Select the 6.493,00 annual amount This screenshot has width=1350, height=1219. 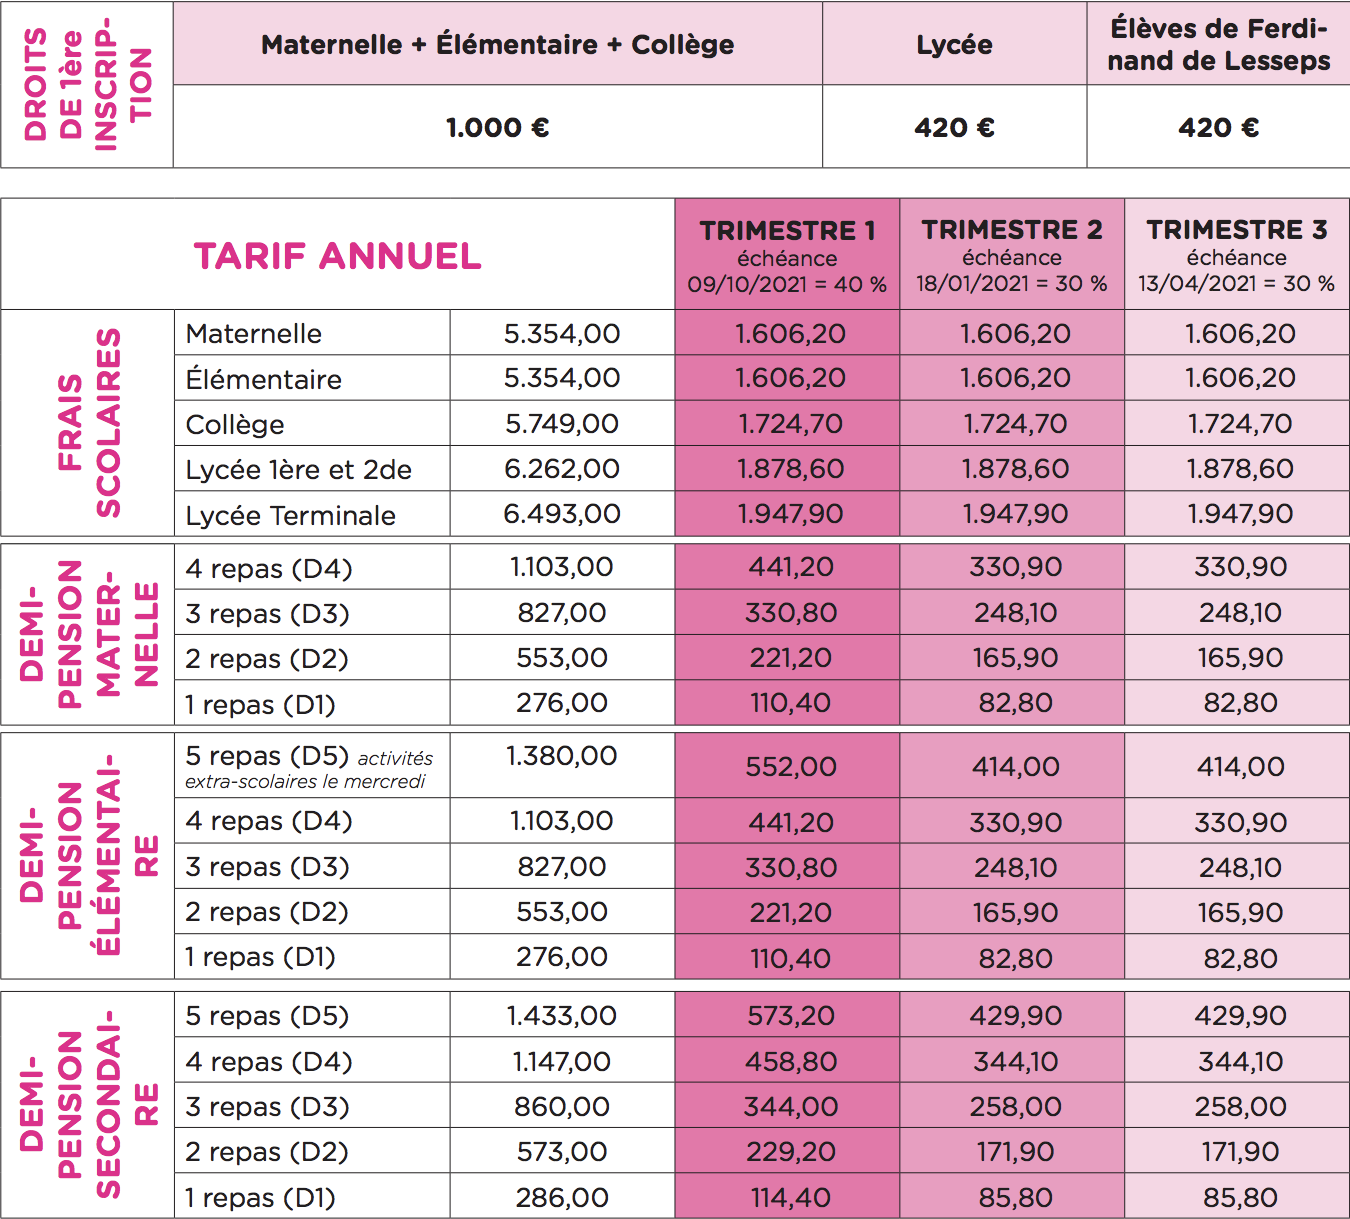pos(561,514)
